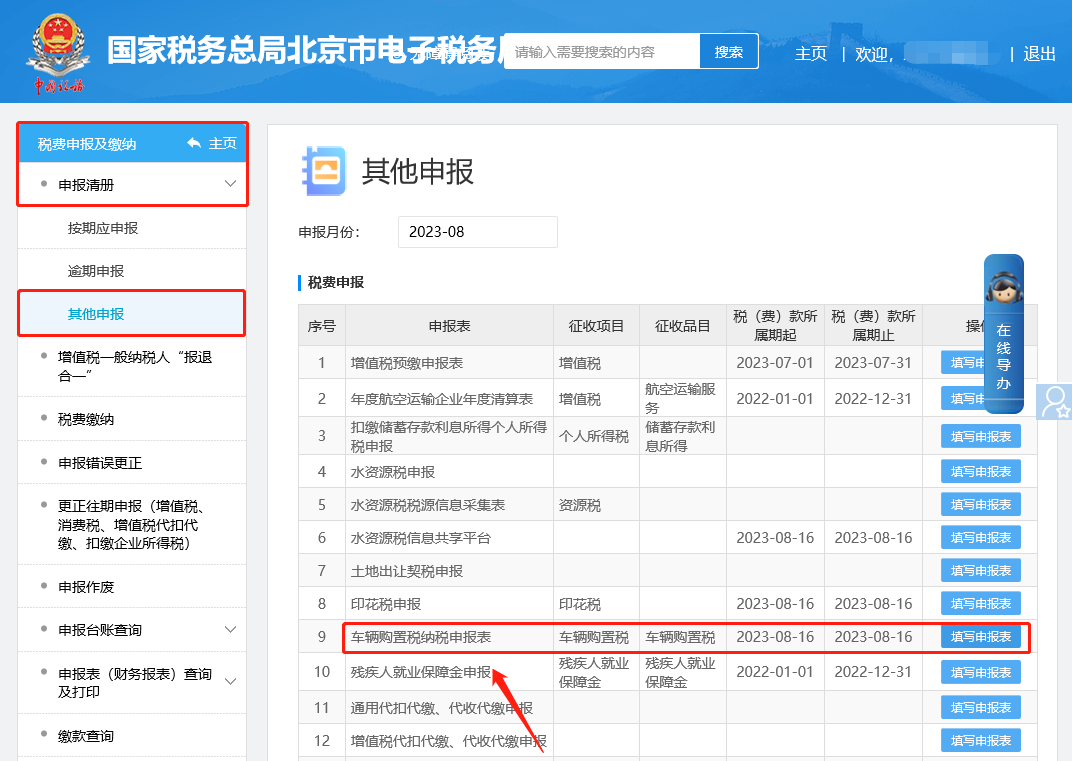Screen dimensions: 1072x761
Task: Click 填写申报表 for 车辆购置税纳税申报表
Action: 980,637
